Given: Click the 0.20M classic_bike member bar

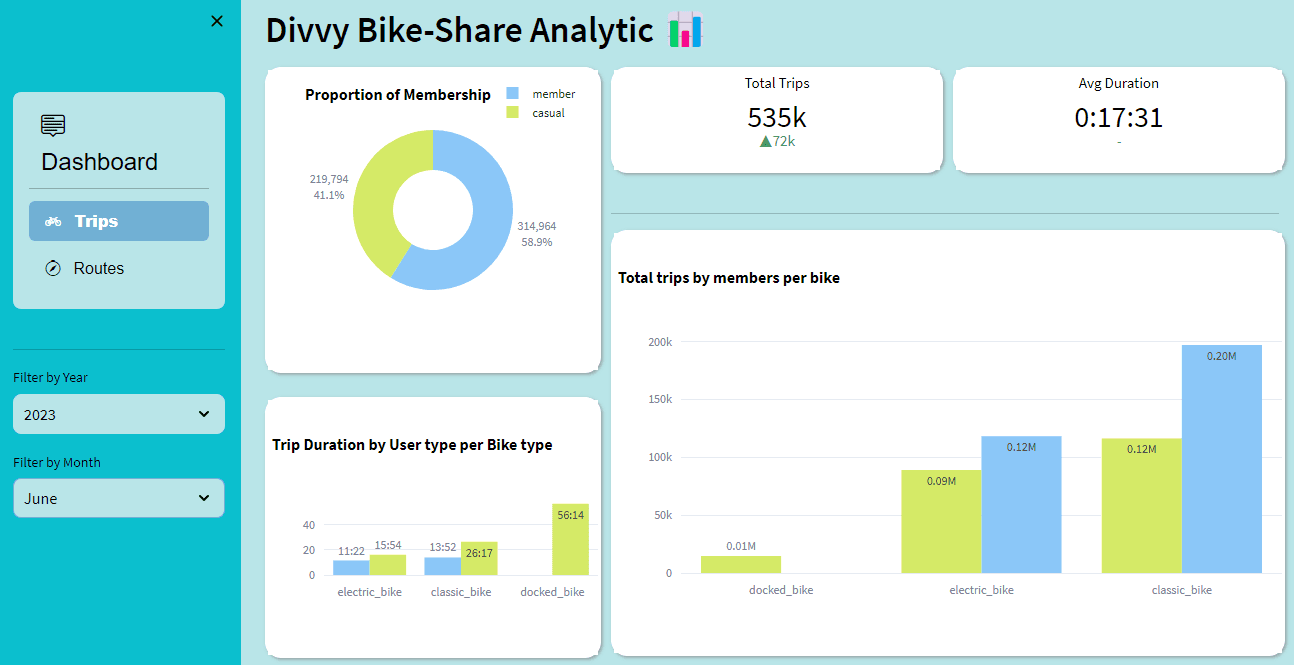Looking at the screenshot, I should [1222, 460].
